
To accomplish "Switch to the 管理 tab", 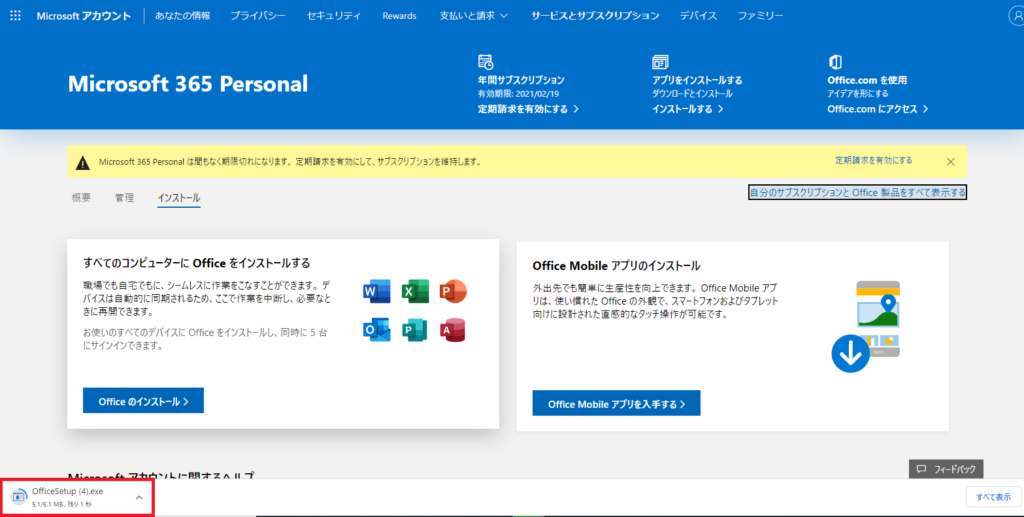I will pos(125,198).
